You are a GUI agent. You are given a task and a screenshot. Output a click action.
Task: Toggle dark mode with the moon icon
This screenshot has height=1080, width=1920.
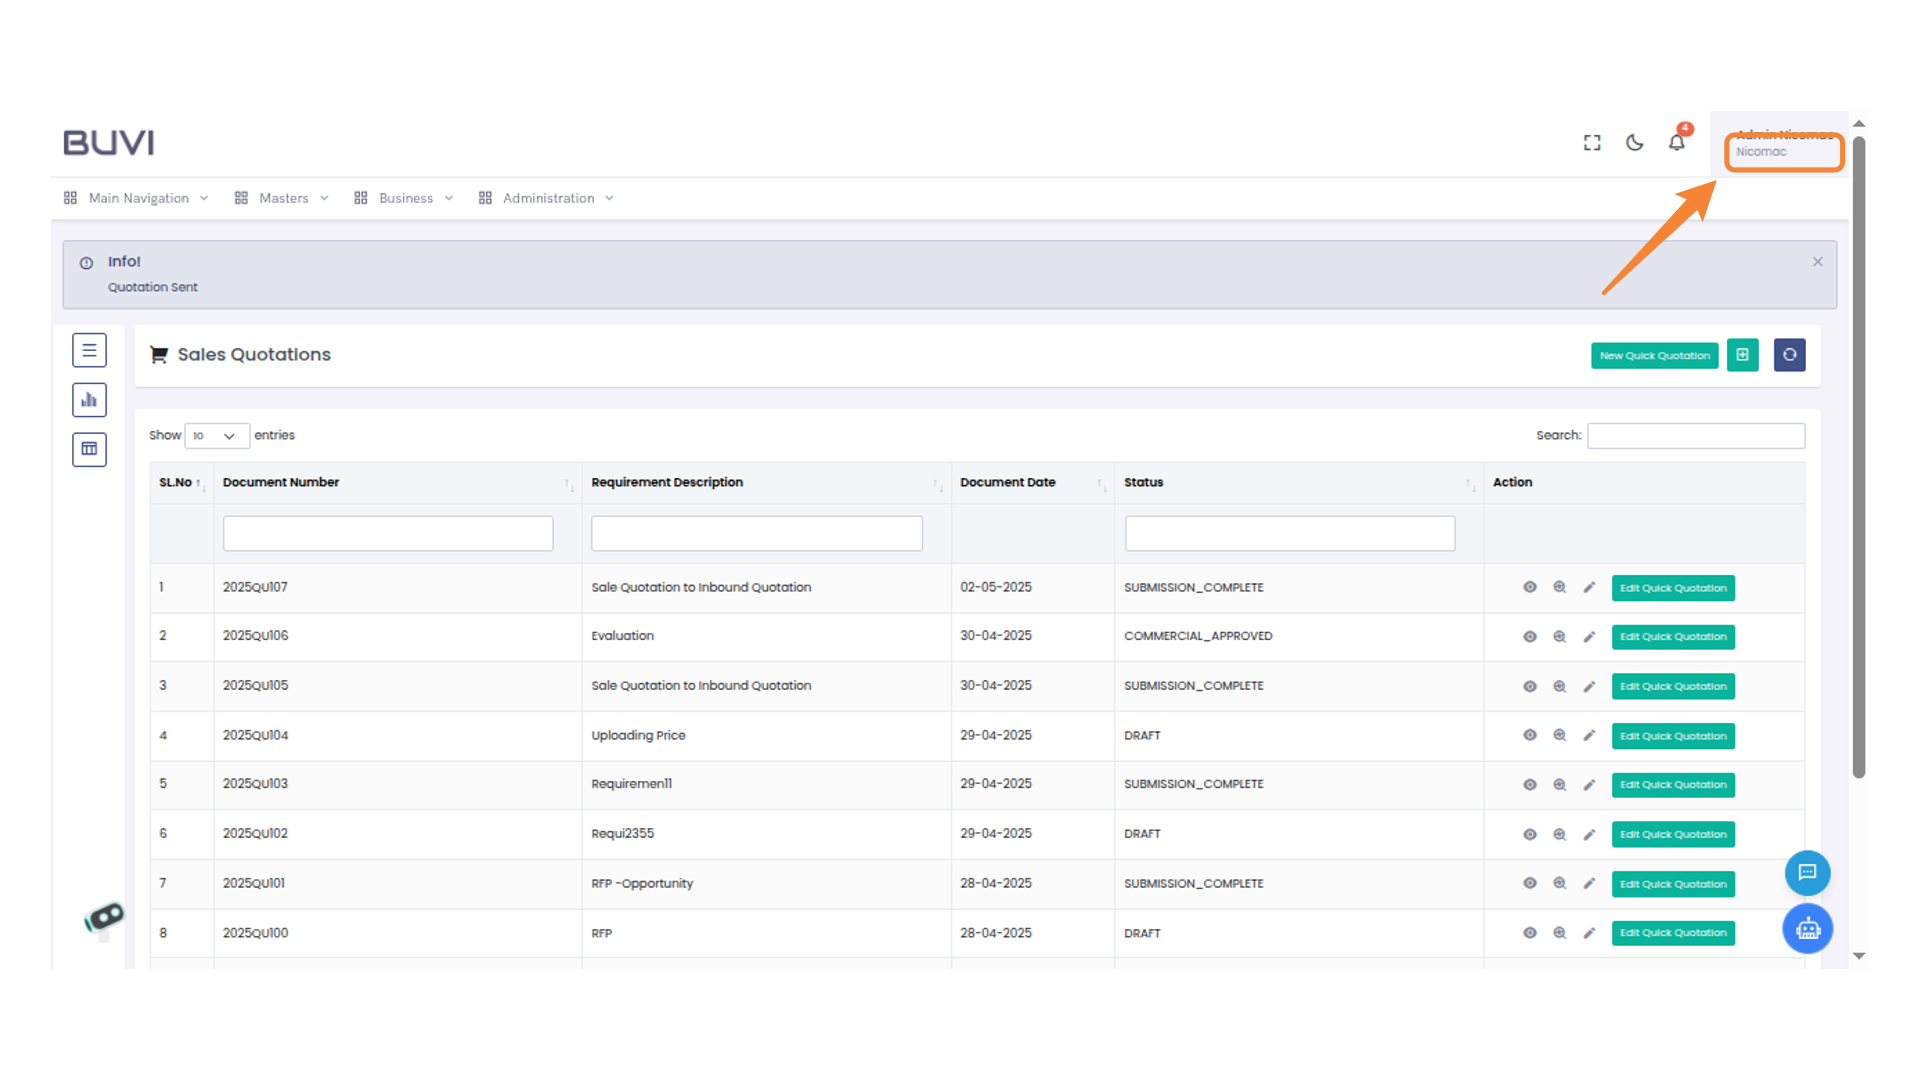[x=1634, y=143]
